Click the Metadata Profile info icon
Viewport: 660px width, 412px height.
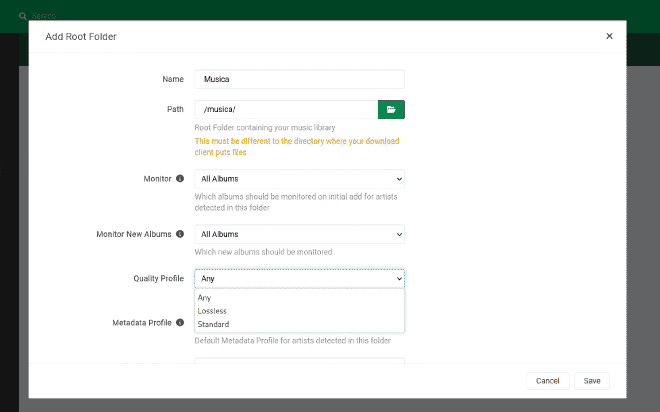coord(180,322)
